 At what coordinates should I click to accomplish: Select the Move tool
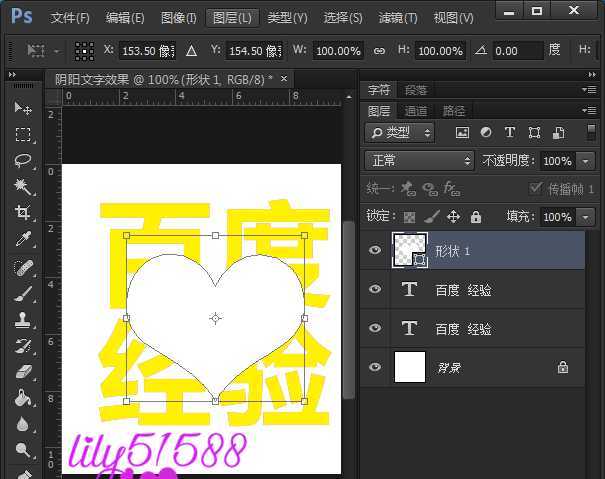pyautogui.click(x=23, y=108)
